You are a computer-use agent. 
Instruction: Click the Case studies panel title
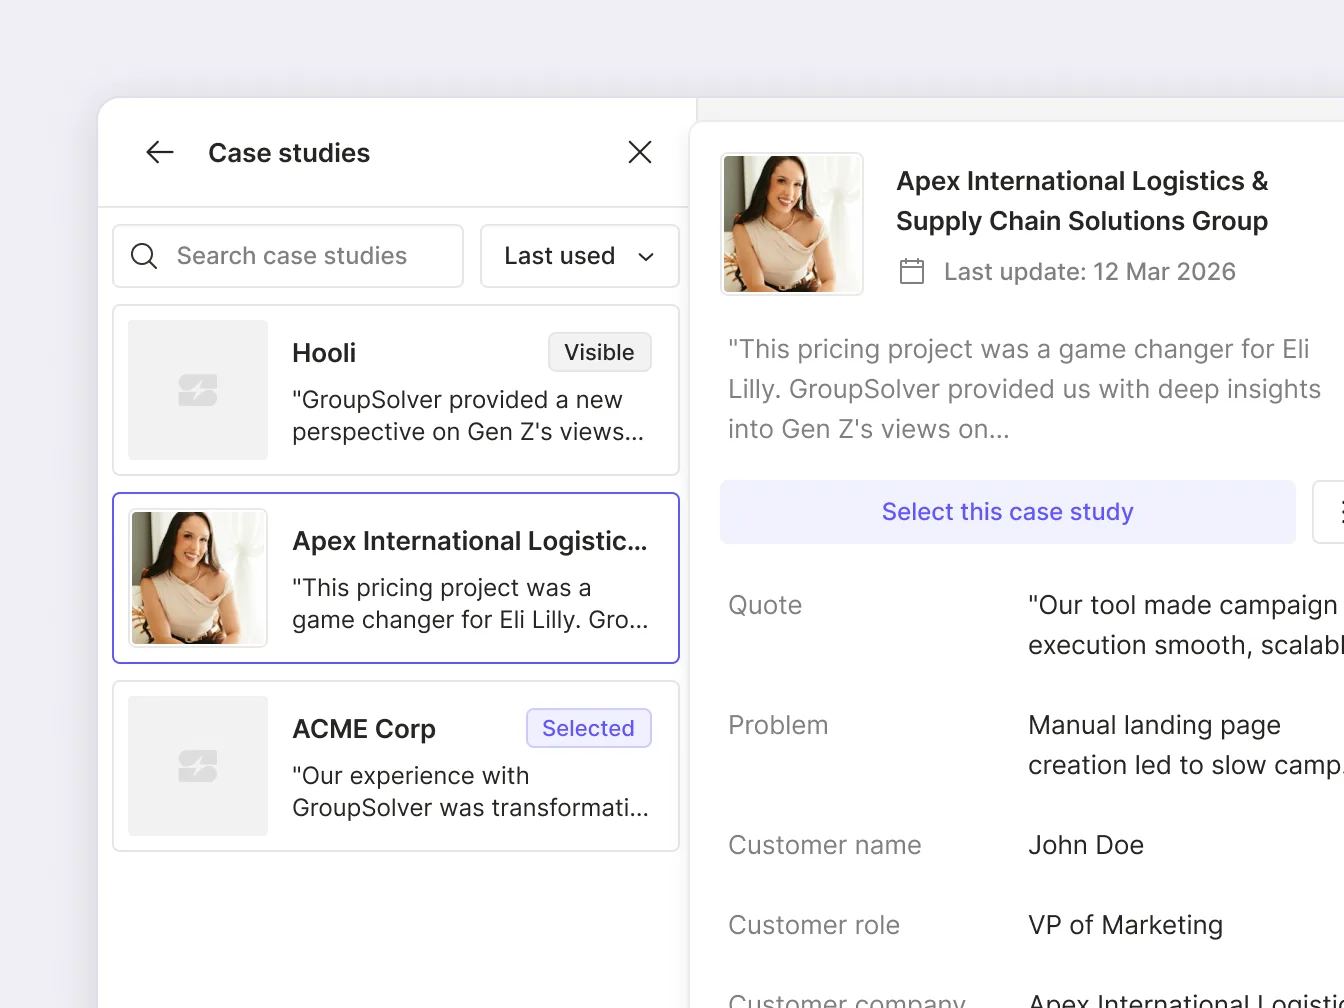coord(289,153)
